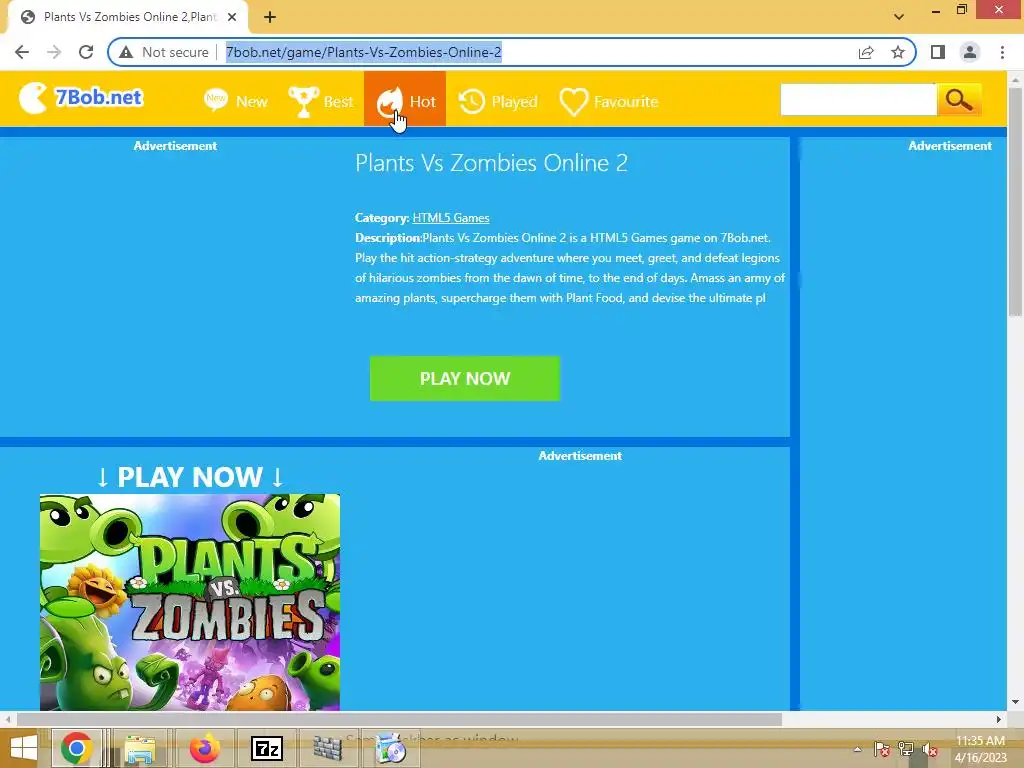The height and width of the screenshot is (768, 1024).
Task: Share this page icon in address bar
Action: point(866,52)
